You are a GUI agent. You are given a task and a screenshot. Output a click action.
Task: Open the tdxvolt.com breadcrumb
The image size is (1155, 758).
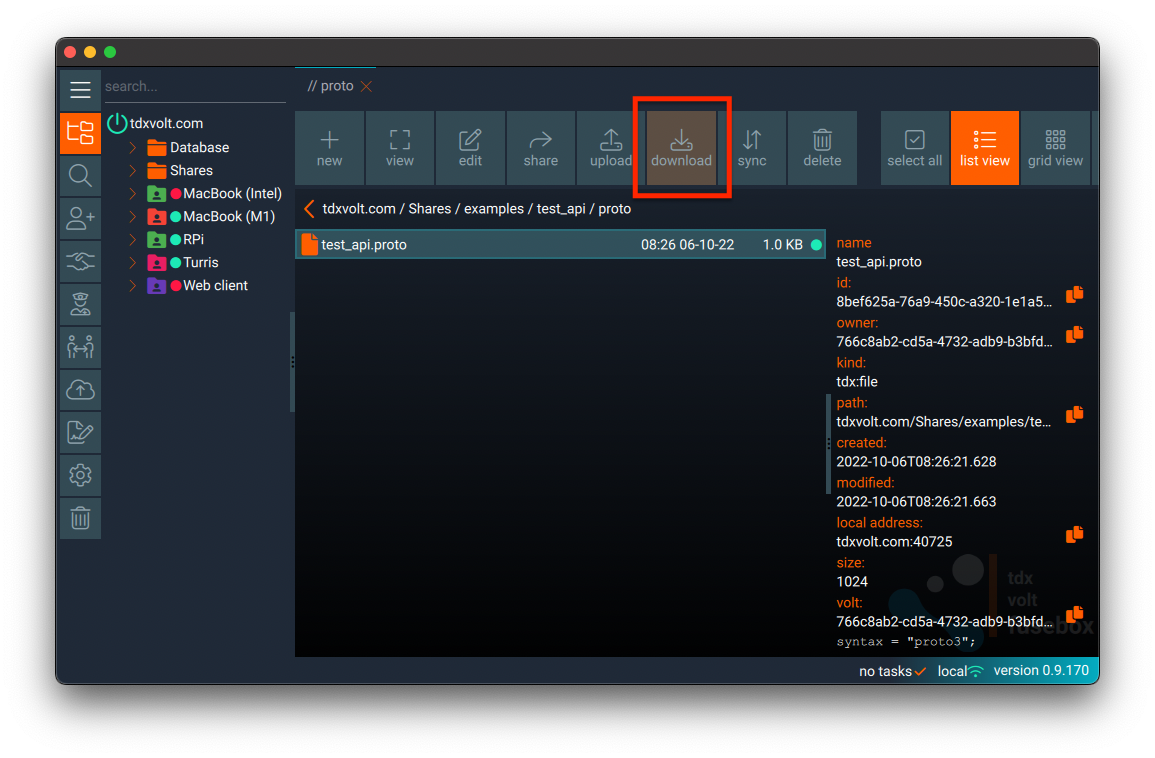tap(359, 209)
